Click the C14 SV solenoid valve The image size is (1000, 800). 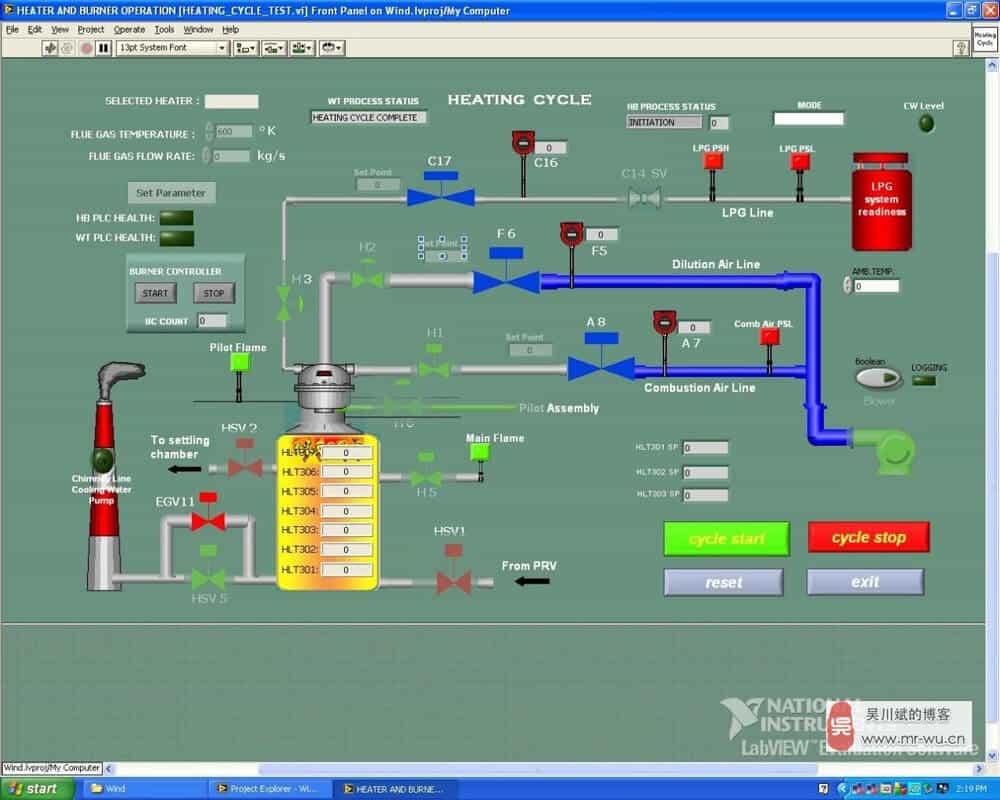coord(645,198)
